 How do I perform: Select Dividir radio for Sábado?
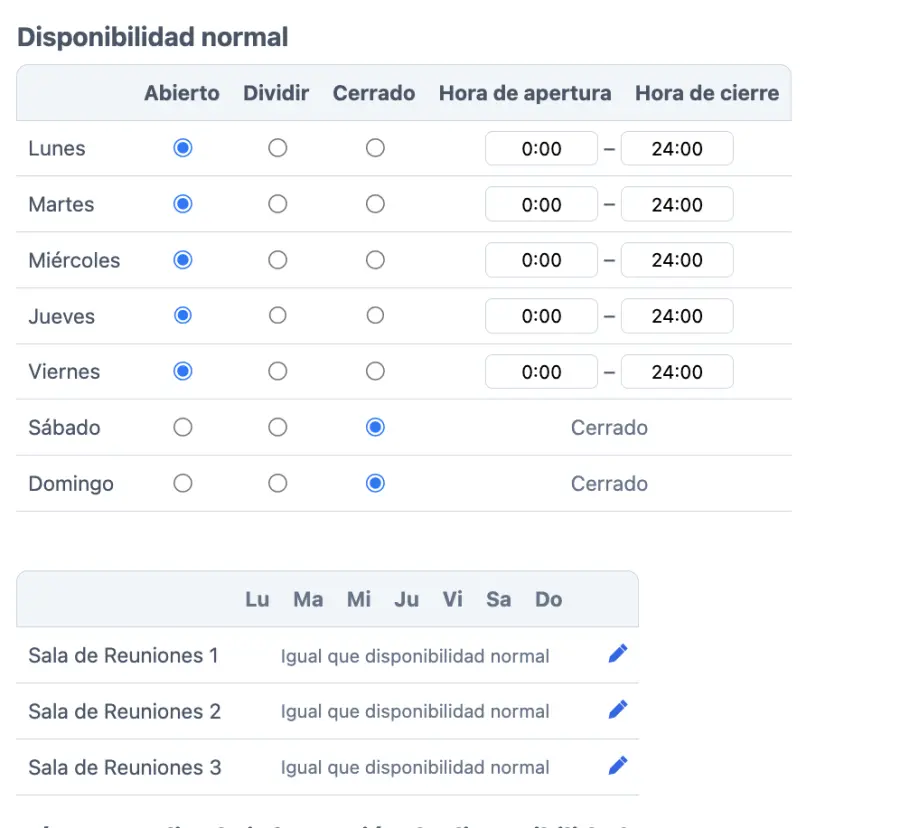coord(278,427)
